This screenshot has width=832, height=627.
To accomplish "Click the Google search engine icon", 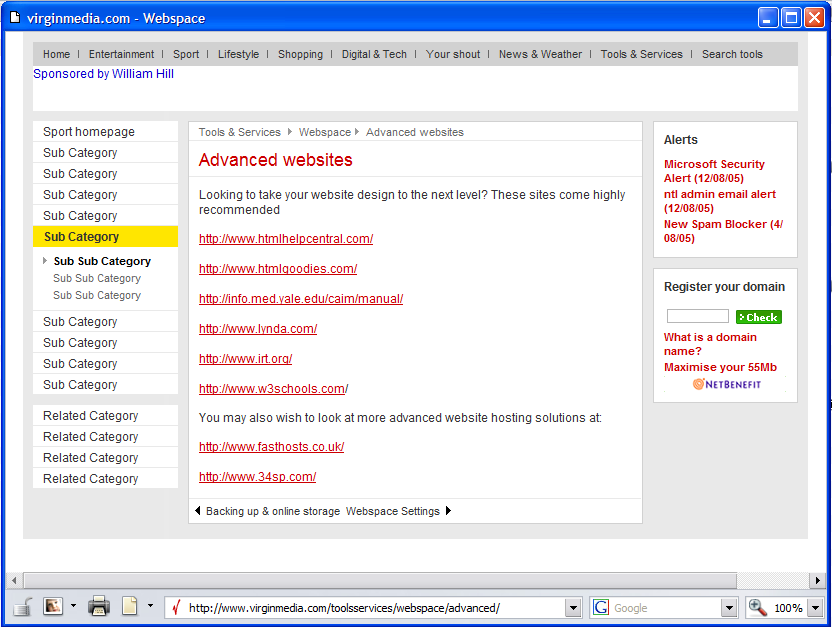I will pos(601,607).
